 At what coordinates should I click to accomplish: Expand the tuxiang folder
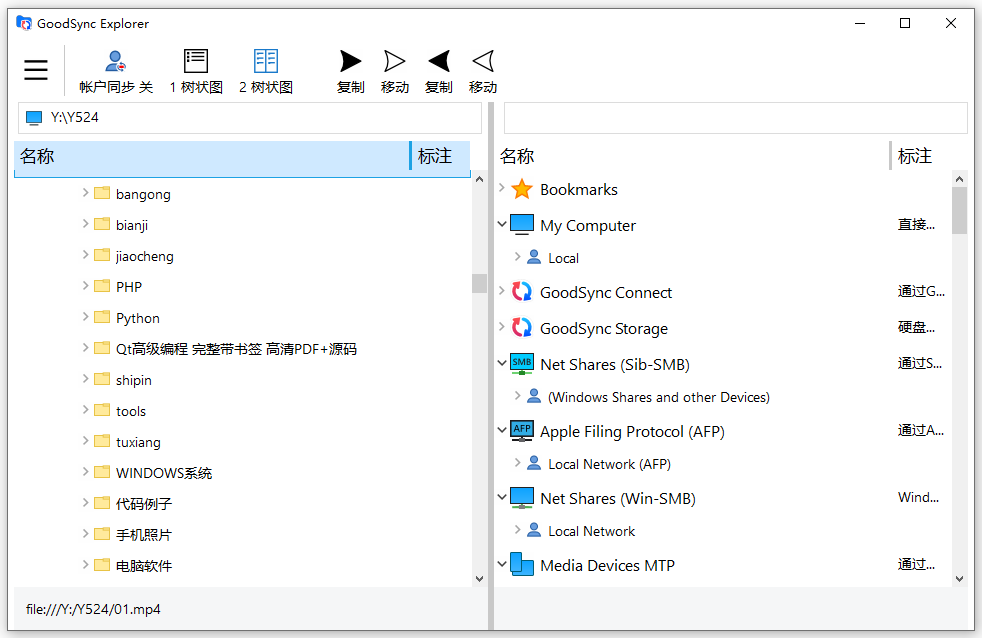click(x=85, y=441)
